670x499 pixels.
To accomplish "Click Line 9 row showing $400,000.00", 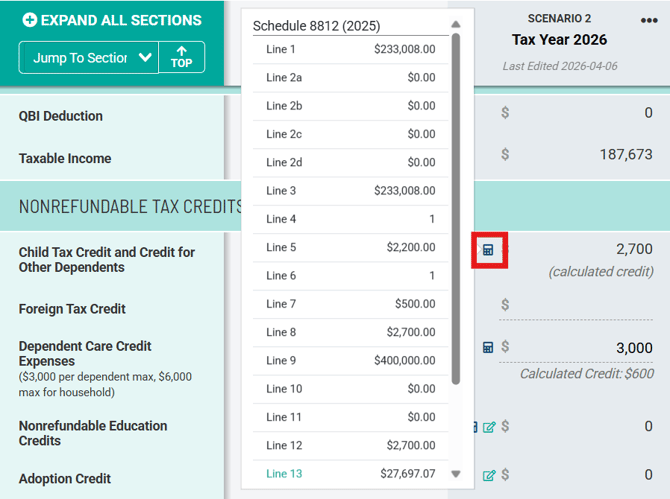I will click(x=350, y=360).
